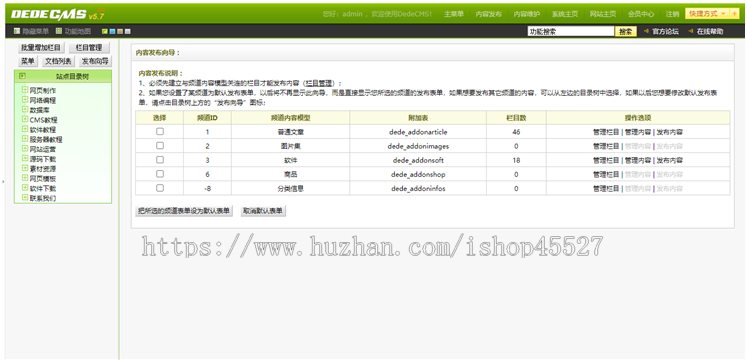Expand the 软件教程 tree node
This screenshot has height=362, width=747.
(x=25, y=129)
